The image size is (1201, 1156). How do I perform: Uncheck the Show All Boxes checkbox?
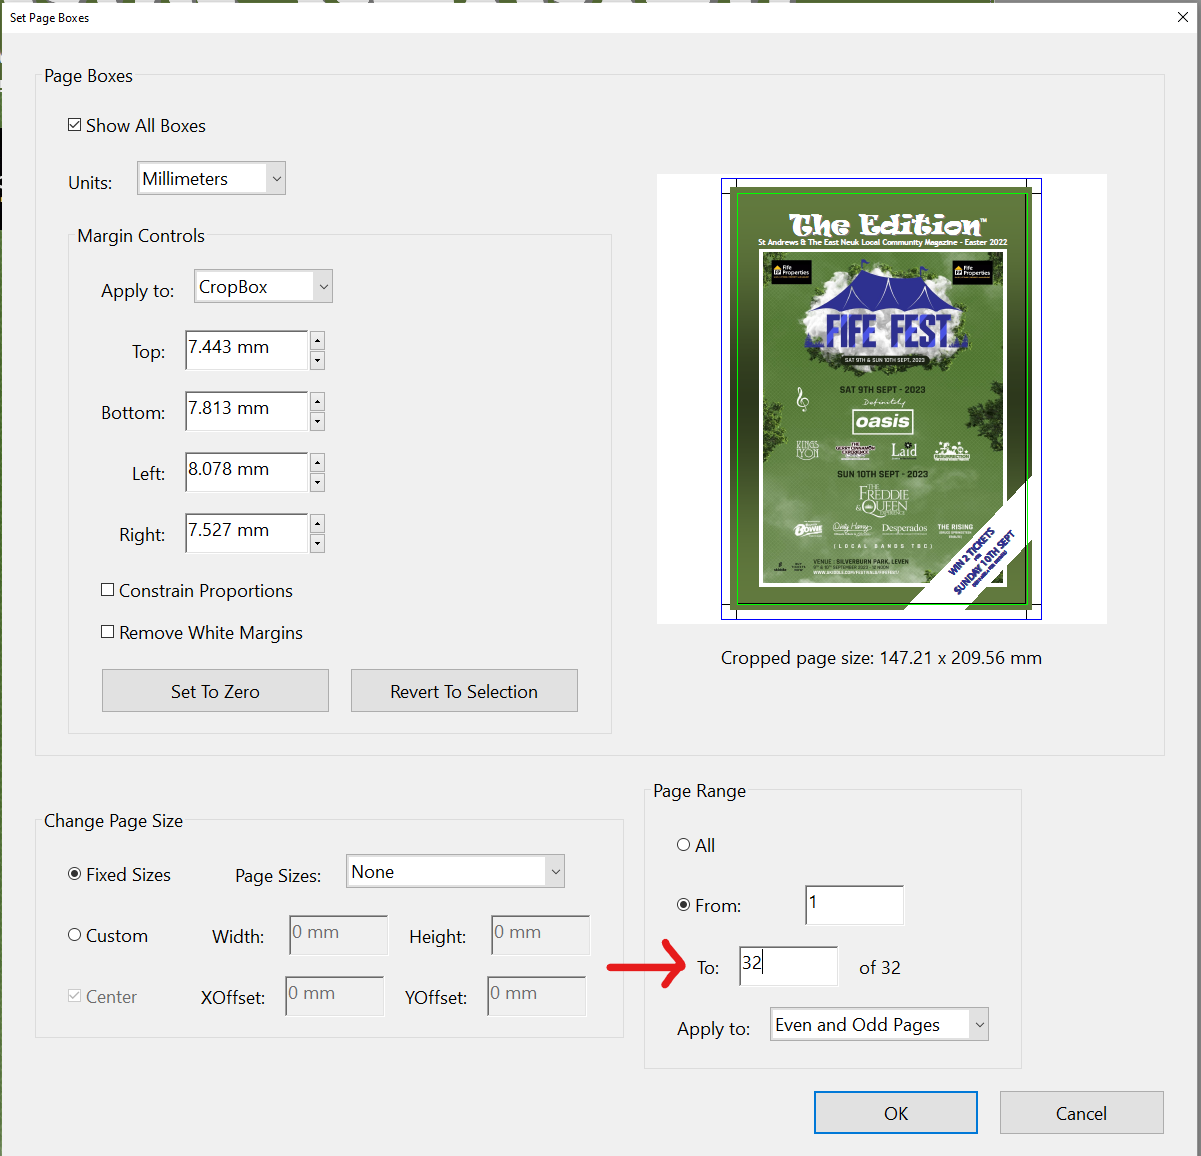[x=75, y=125]
